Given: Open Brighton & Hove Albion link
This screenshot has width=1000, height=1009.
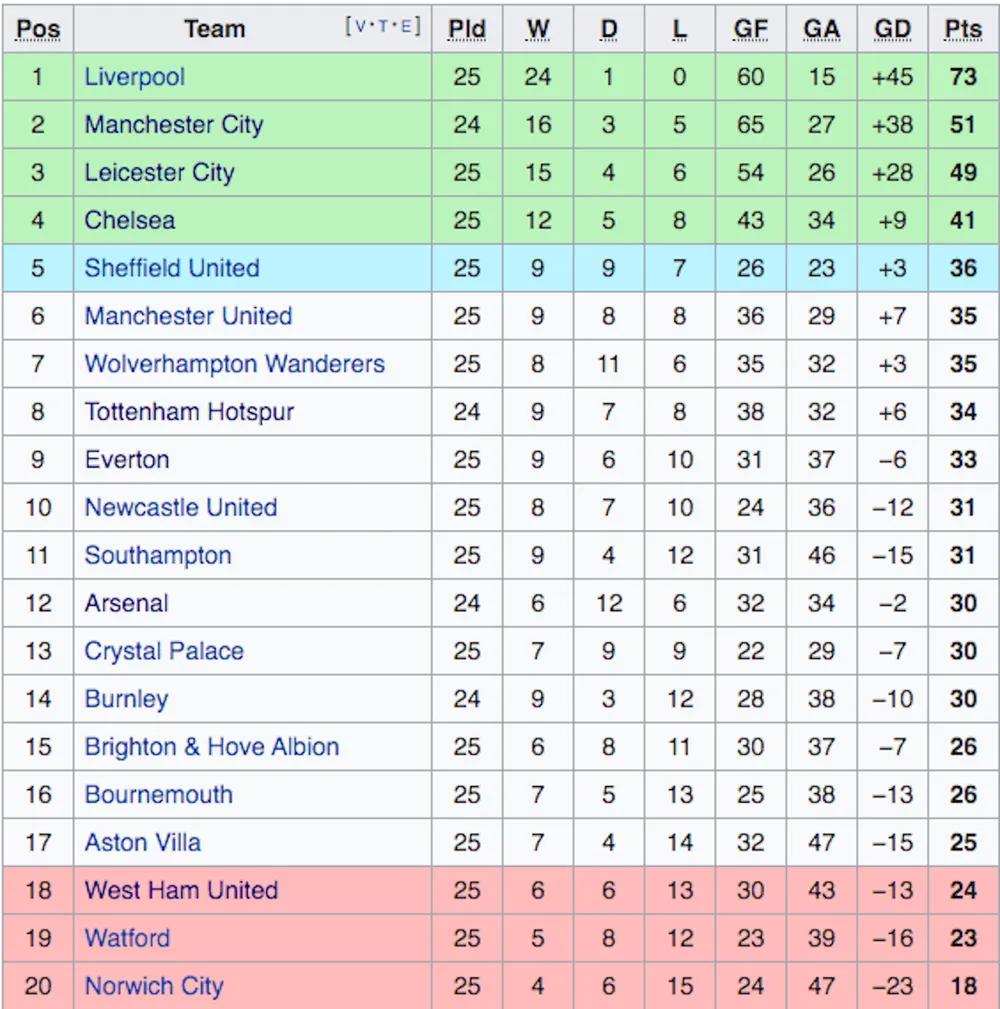Looking at the screenshot, I should pyautogui.click(x=212, y=747).
